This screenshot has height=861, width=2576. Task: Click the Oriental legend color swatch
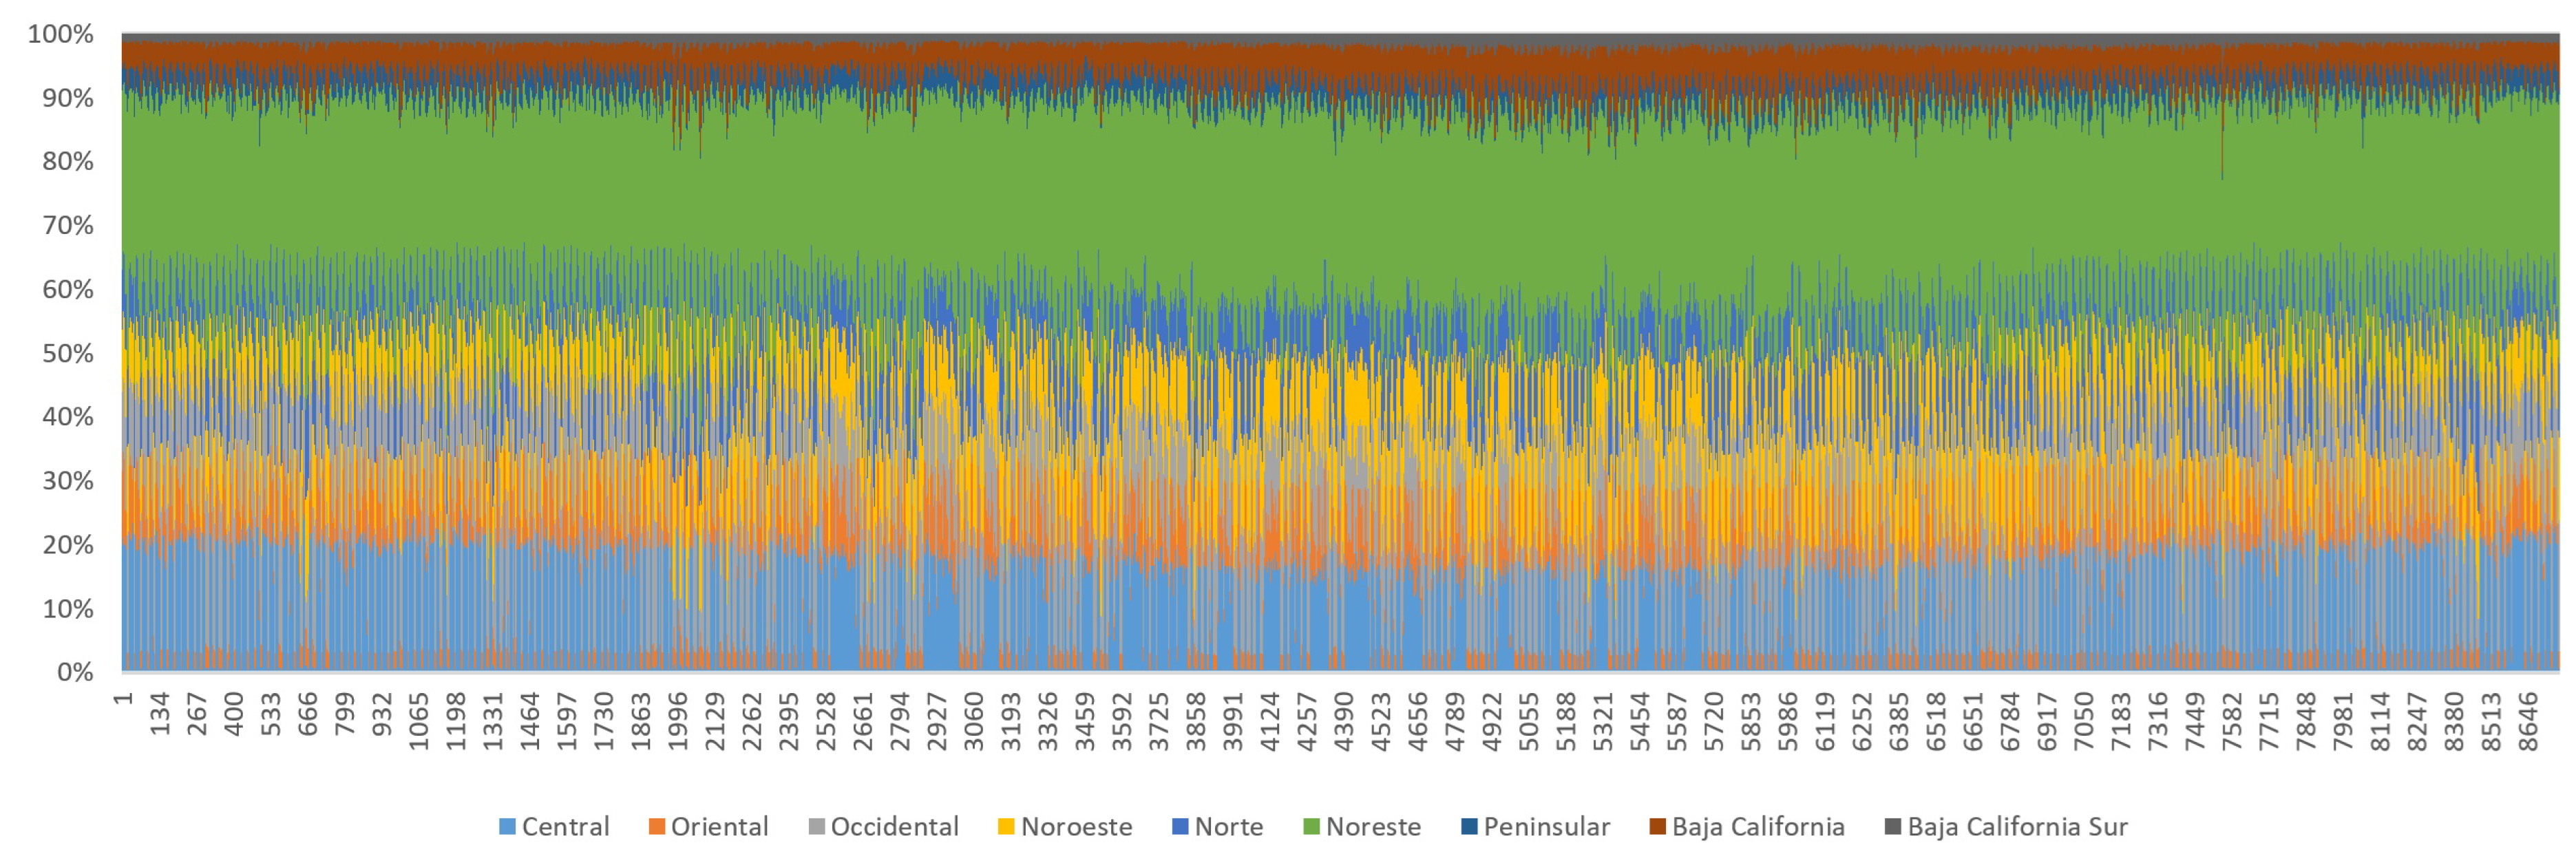(657, 827)
